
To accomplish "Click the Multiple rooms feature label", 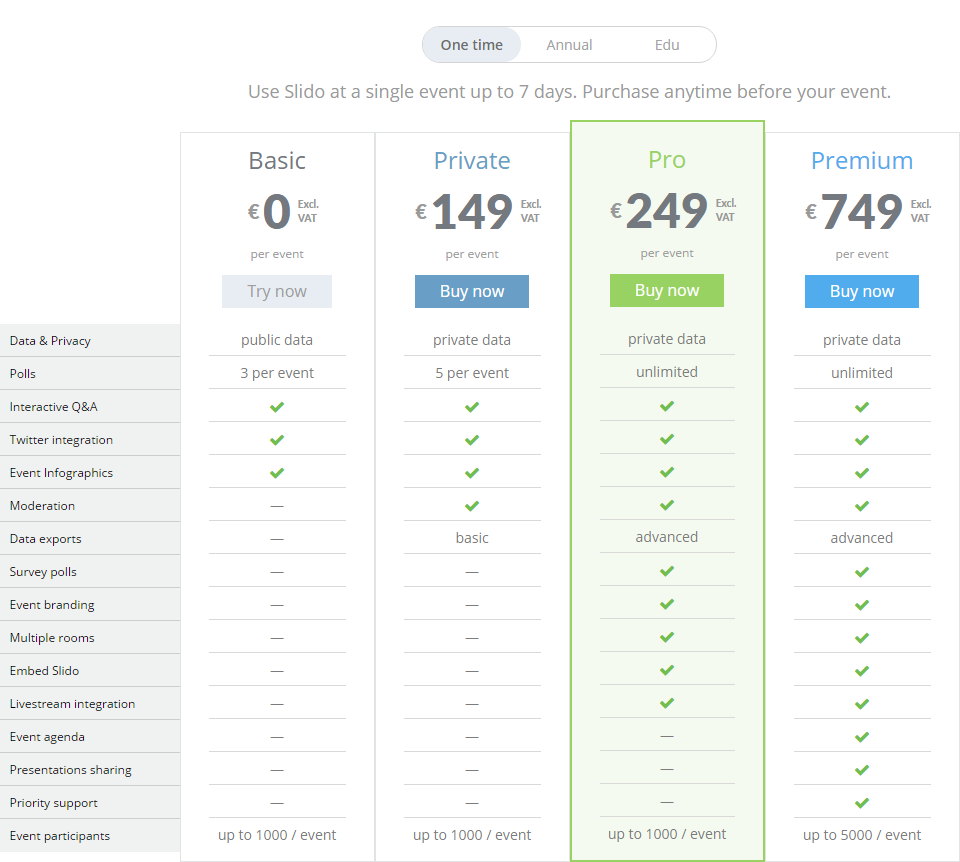I will (x=52, y=638).
